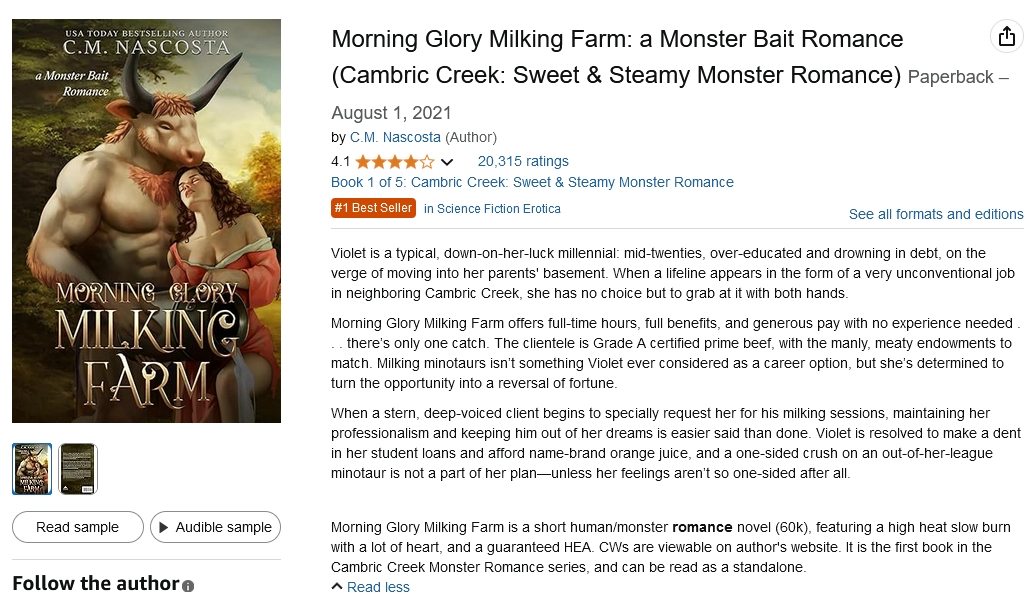Click the orange star rating icons
The image size is (1033, 603).
coord(395,162)
